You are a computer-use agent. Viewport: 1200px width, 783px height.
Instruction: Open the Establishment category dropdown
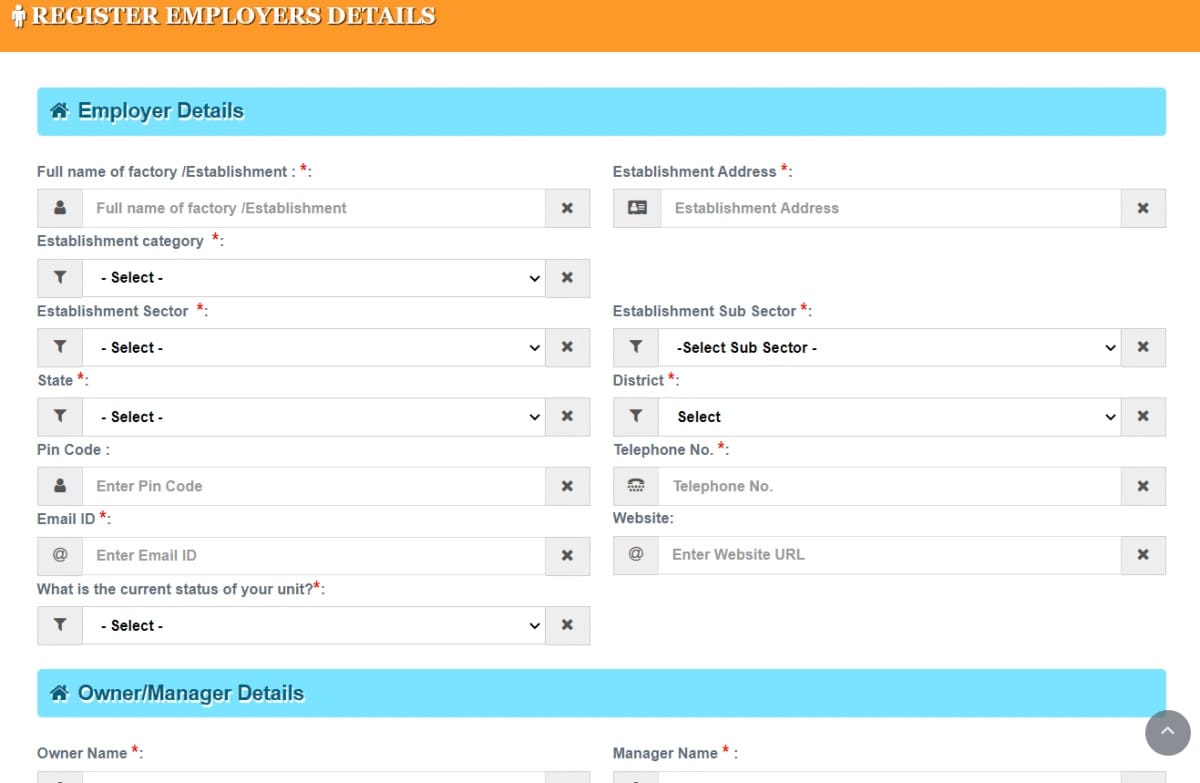point(313,278)
